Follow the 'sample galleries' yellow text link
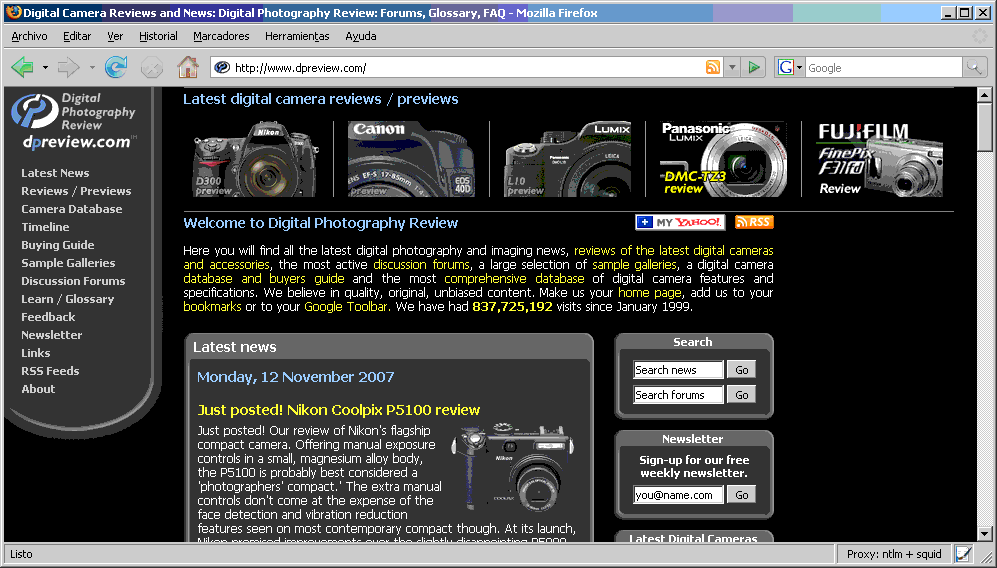The height and width of the screenshot is (568, 997). pos(635,265)
